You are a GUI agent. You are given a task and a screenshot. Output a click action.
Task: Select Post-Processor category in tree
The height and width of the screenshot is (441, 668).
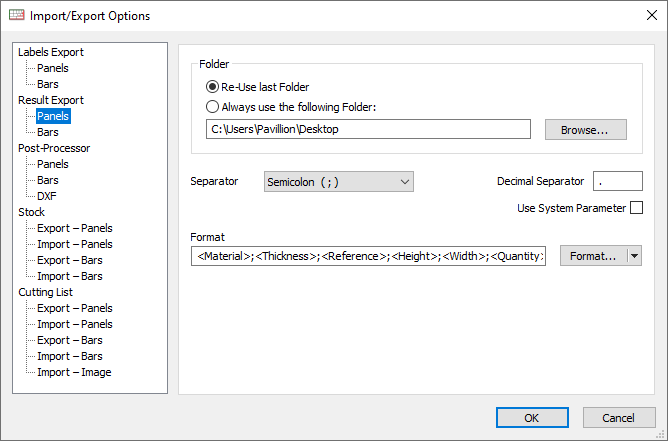point(54,148)
